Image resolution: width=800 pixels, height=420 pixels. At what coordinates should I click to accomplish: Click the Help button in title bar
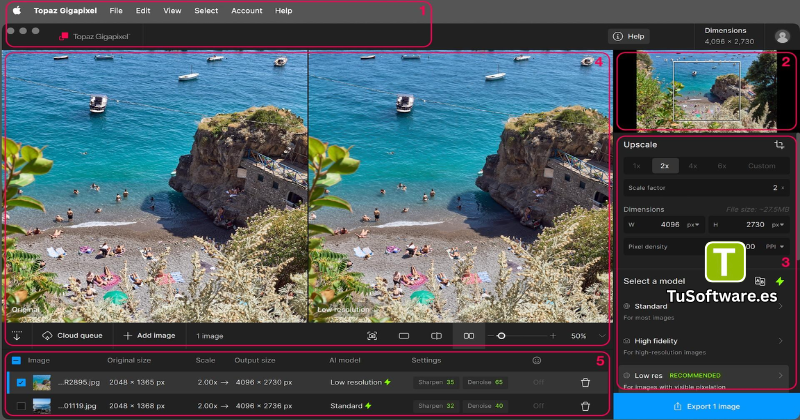[x=629, y=36]
